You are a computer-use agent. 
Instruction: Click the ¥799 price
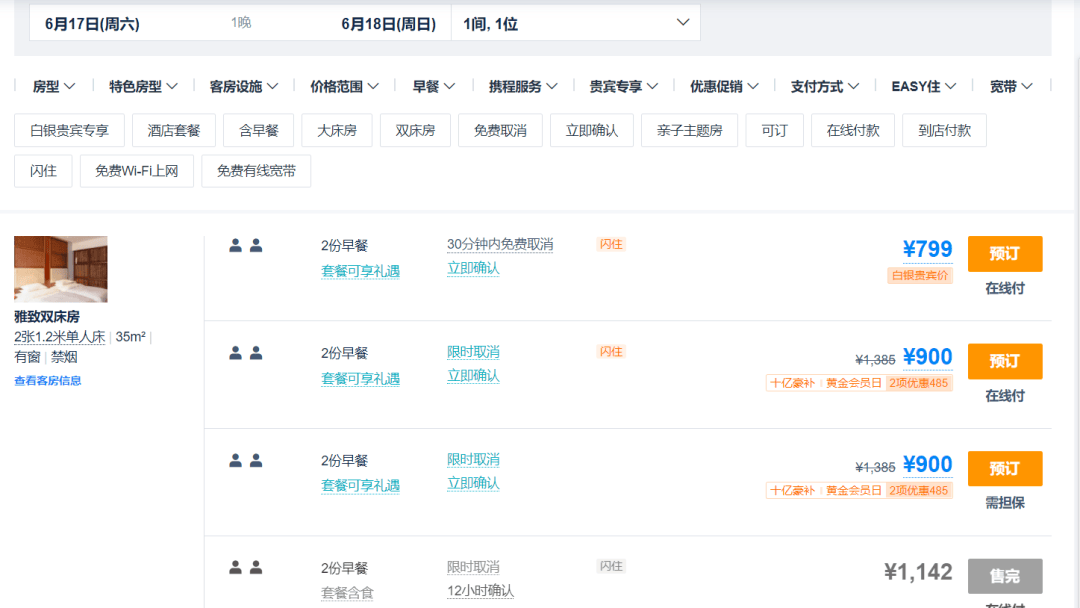(x=927, y=249)
